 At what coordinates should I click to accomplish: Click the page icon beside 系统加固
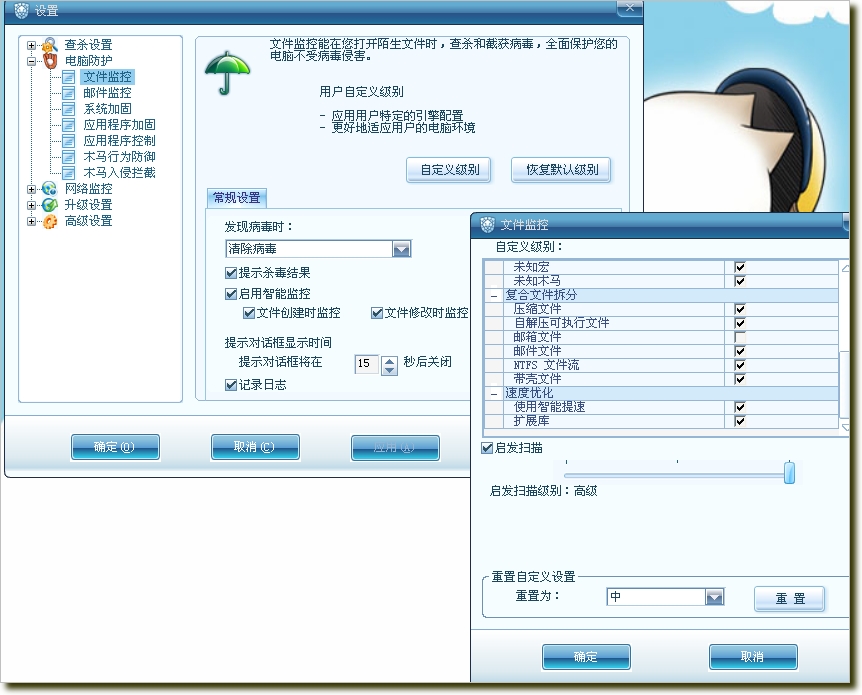[x=69, y=109]
